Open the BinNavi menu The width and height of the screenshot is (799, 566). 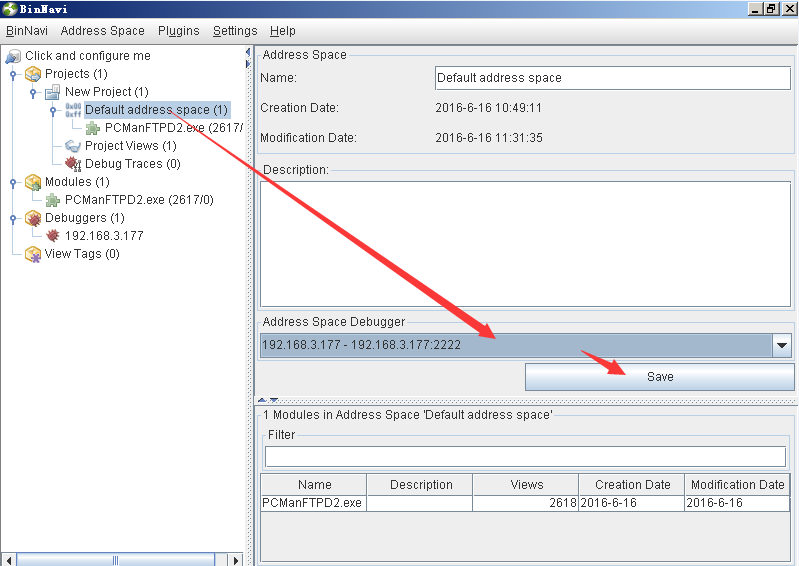click(26, 31)
